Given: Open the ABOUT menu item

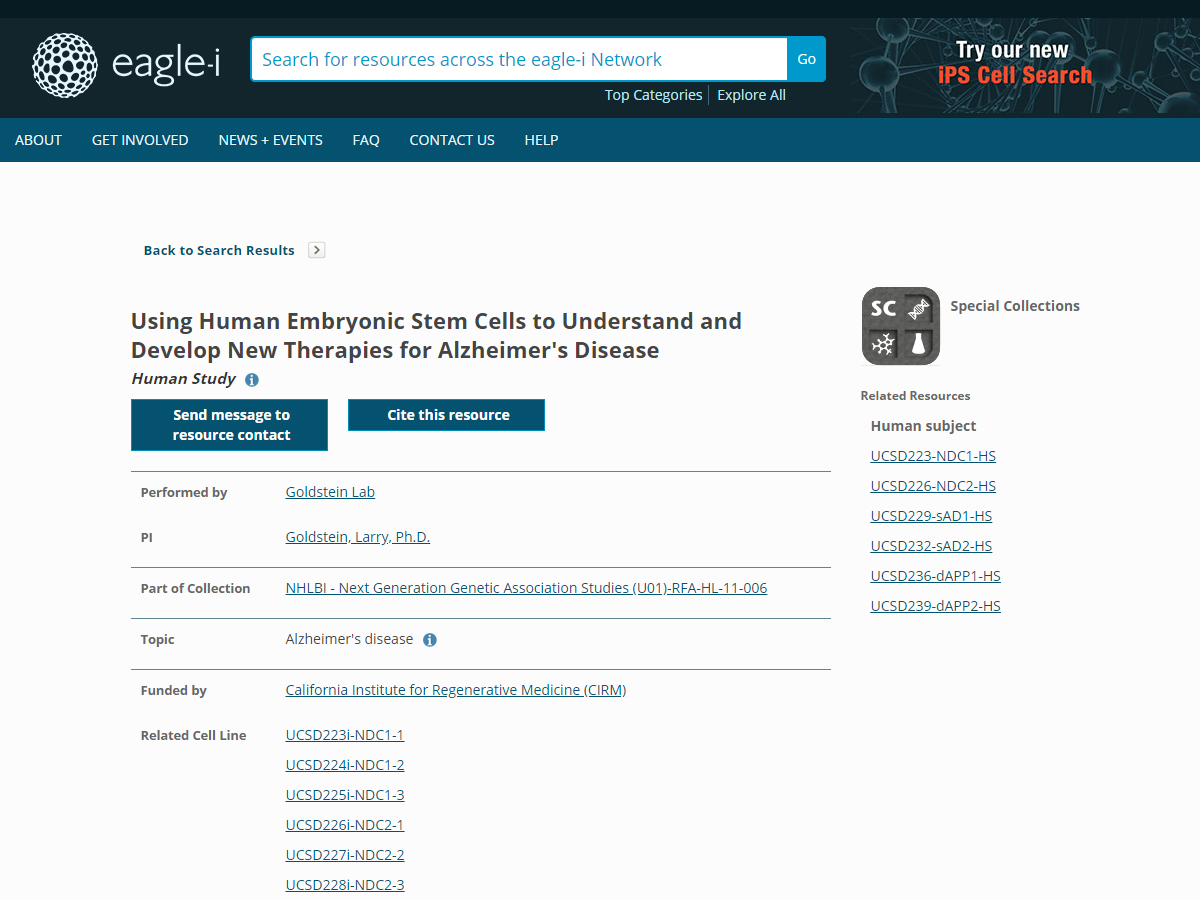Looking at the screenshot, I should (x=38, y=140).
